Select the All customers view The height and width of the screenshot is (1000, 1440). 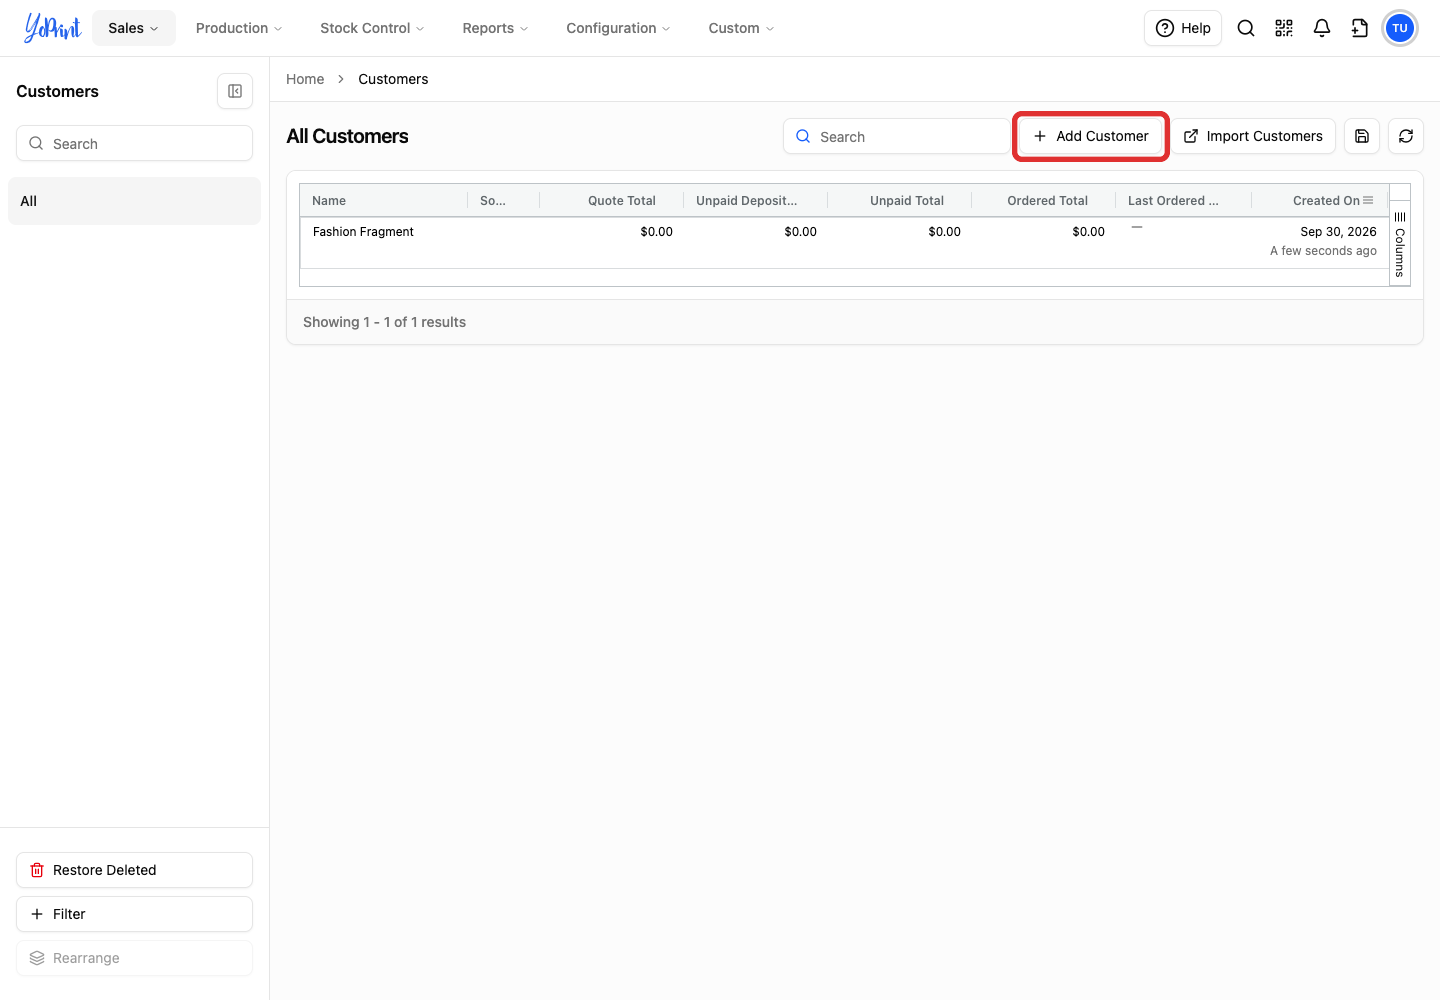coord(134,201)
